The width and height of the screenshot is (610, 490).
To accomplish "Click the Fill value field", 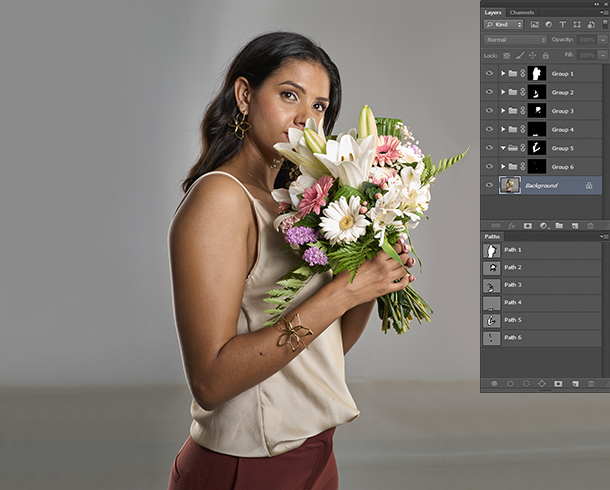I will [587, 55].
